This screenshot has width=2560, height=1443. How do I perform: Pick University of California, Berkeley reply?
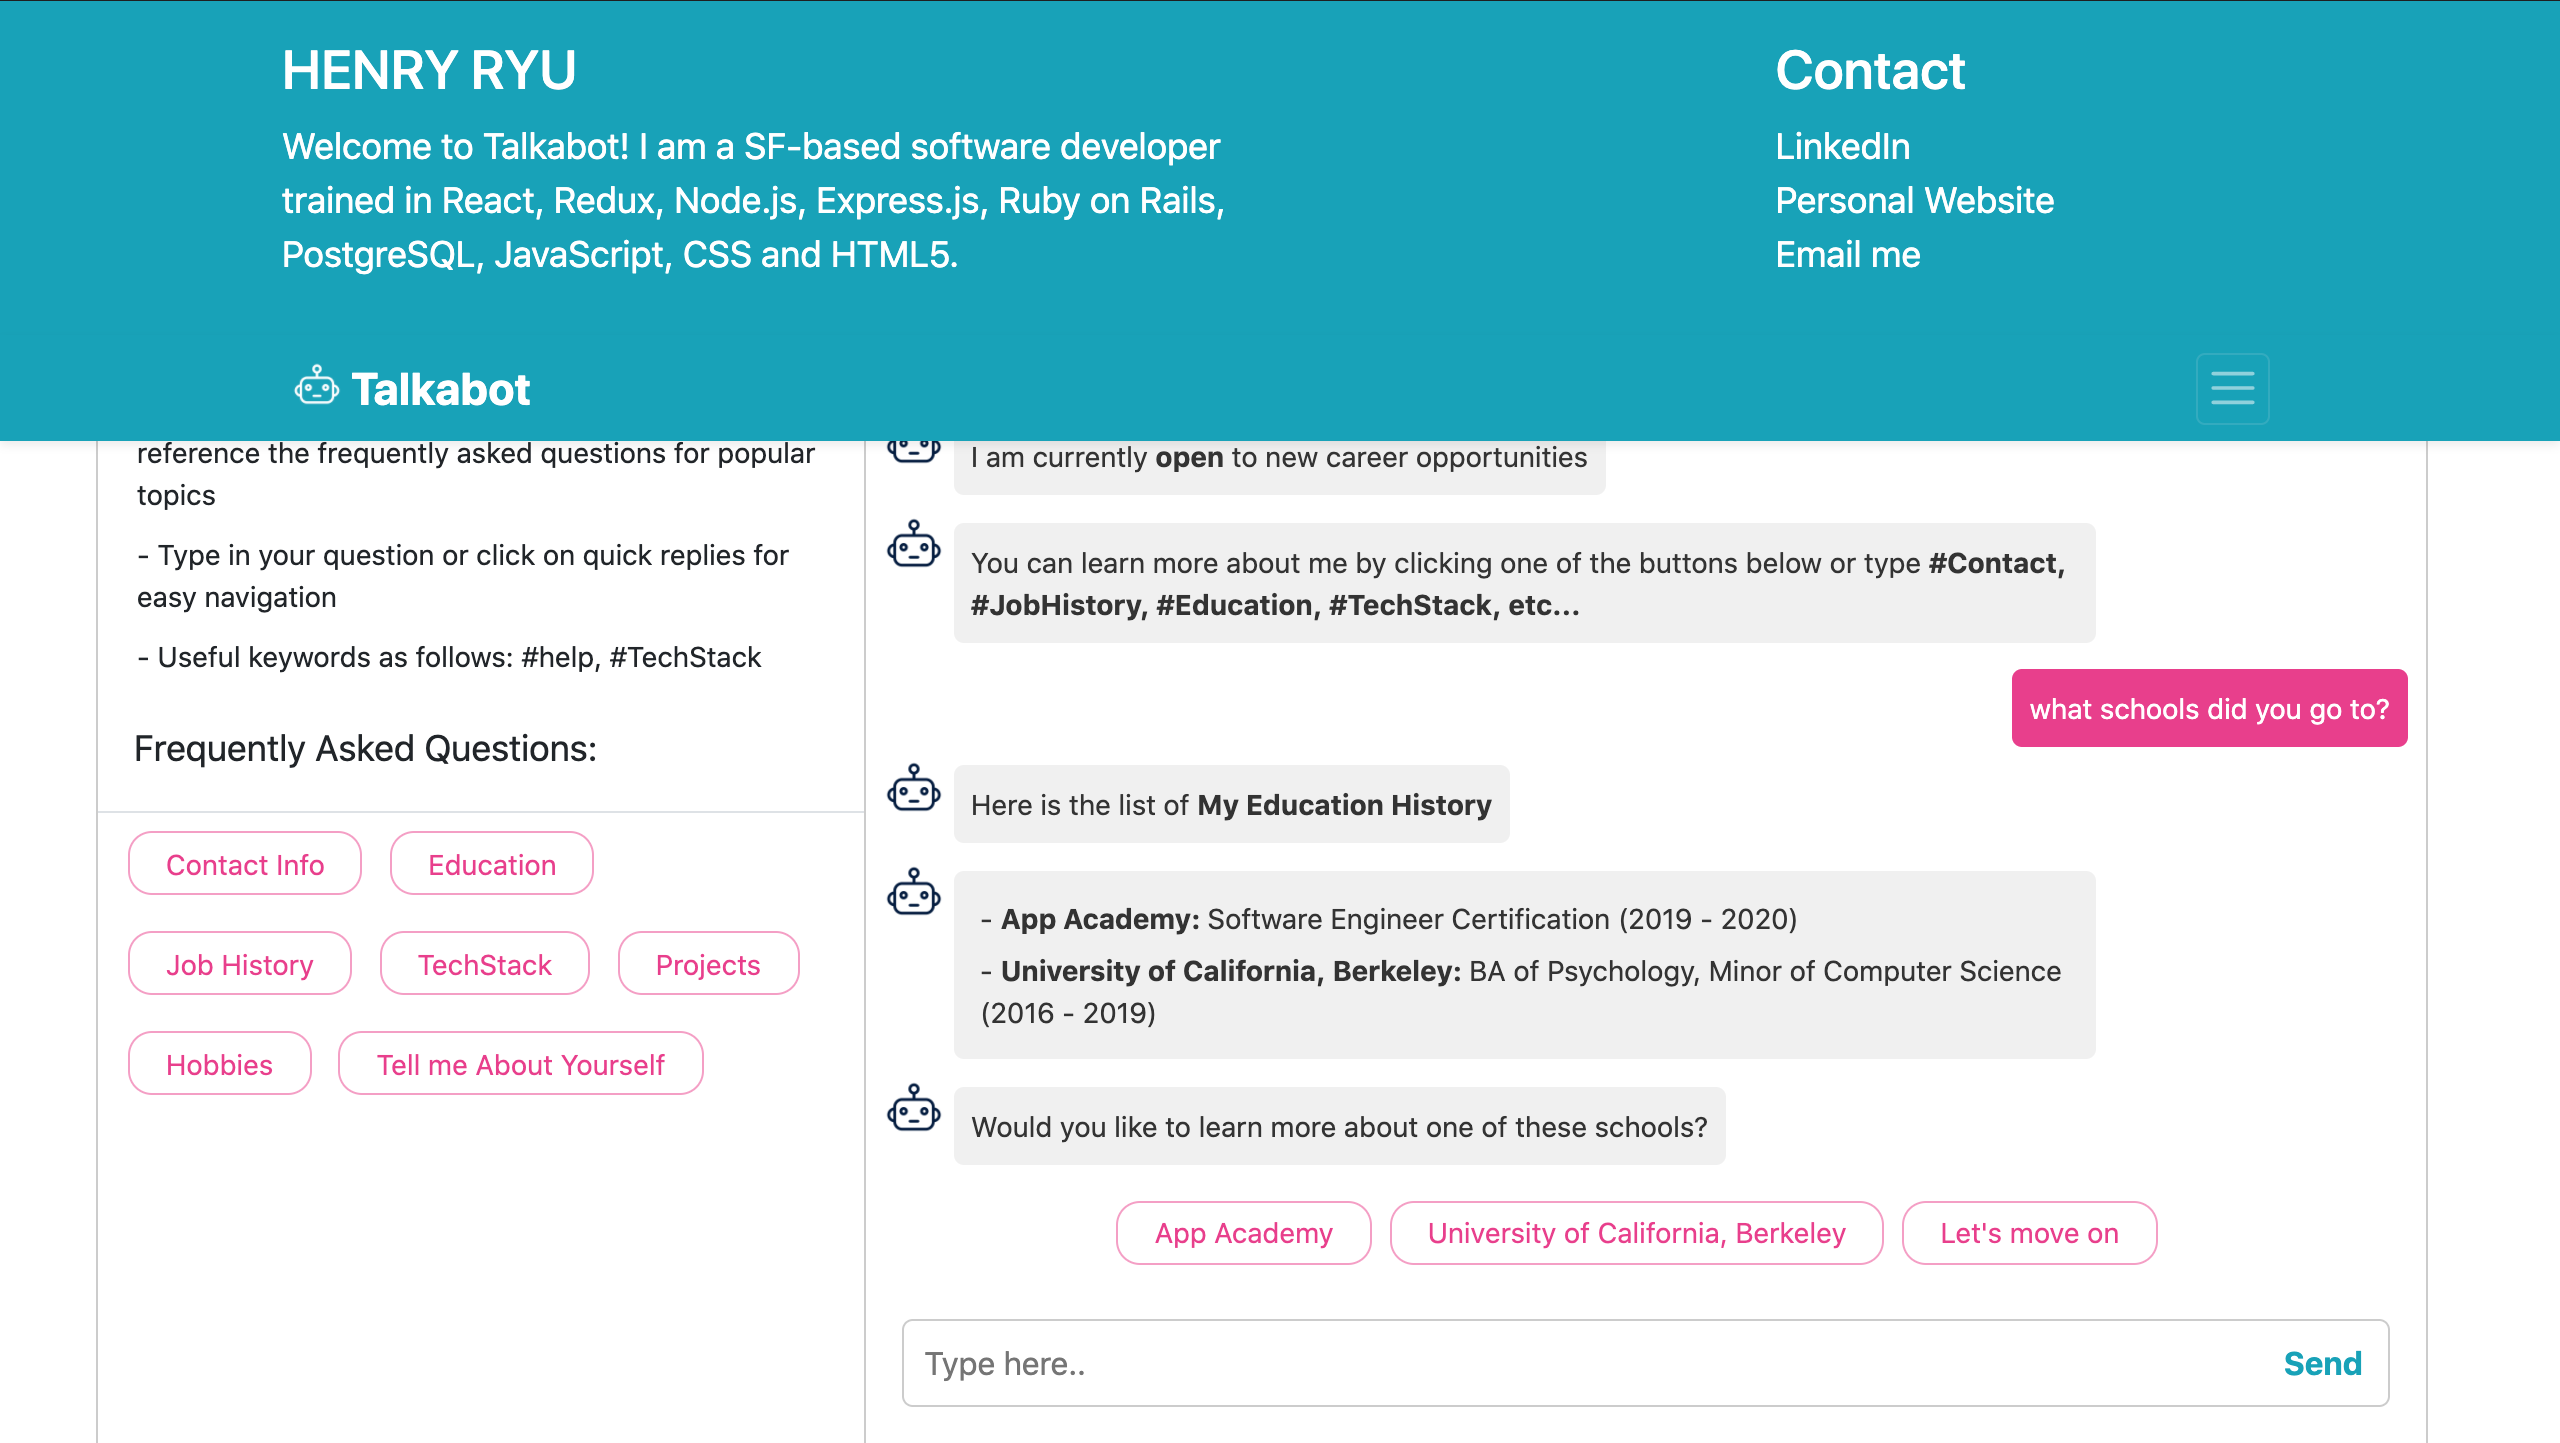1636,1233
